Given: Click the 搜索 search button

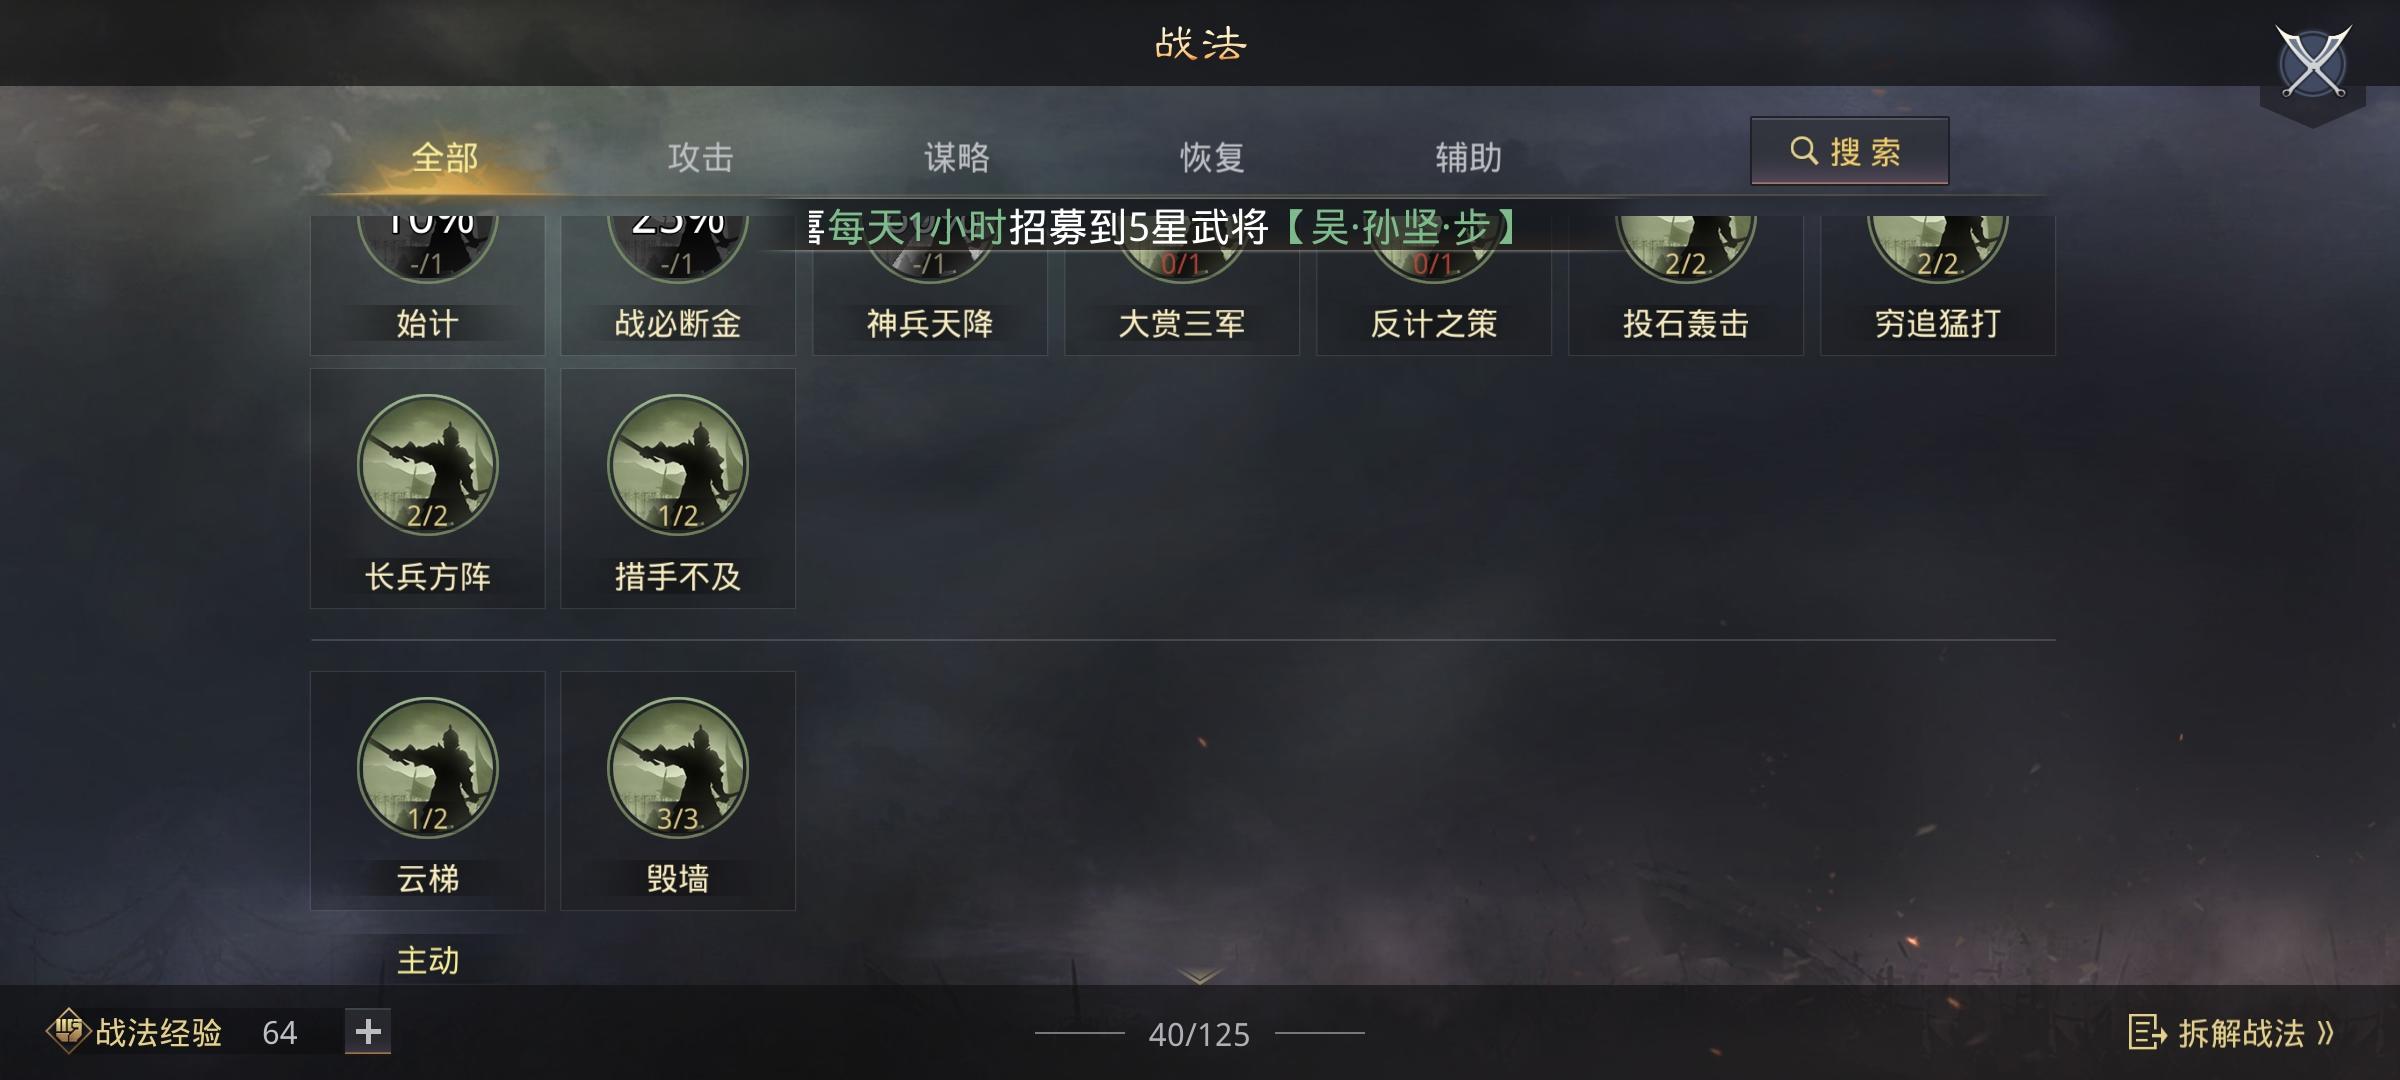Looking at the screenshot, I should (1850, 151).
